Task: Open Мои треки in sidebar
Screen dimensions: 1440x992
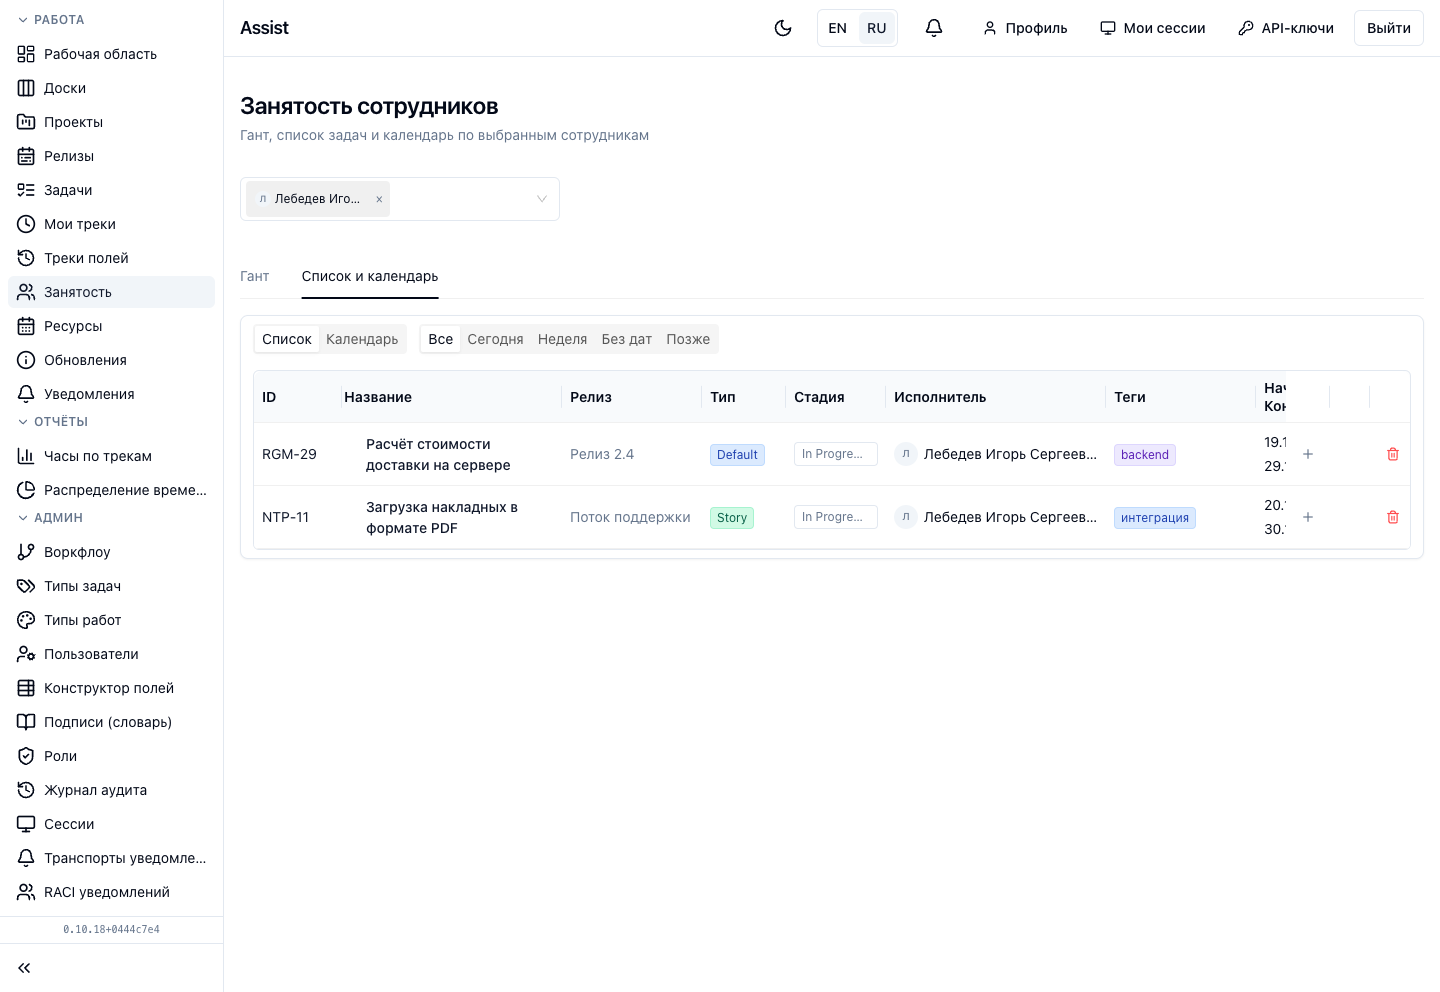Action: click(x=111, y=224)
